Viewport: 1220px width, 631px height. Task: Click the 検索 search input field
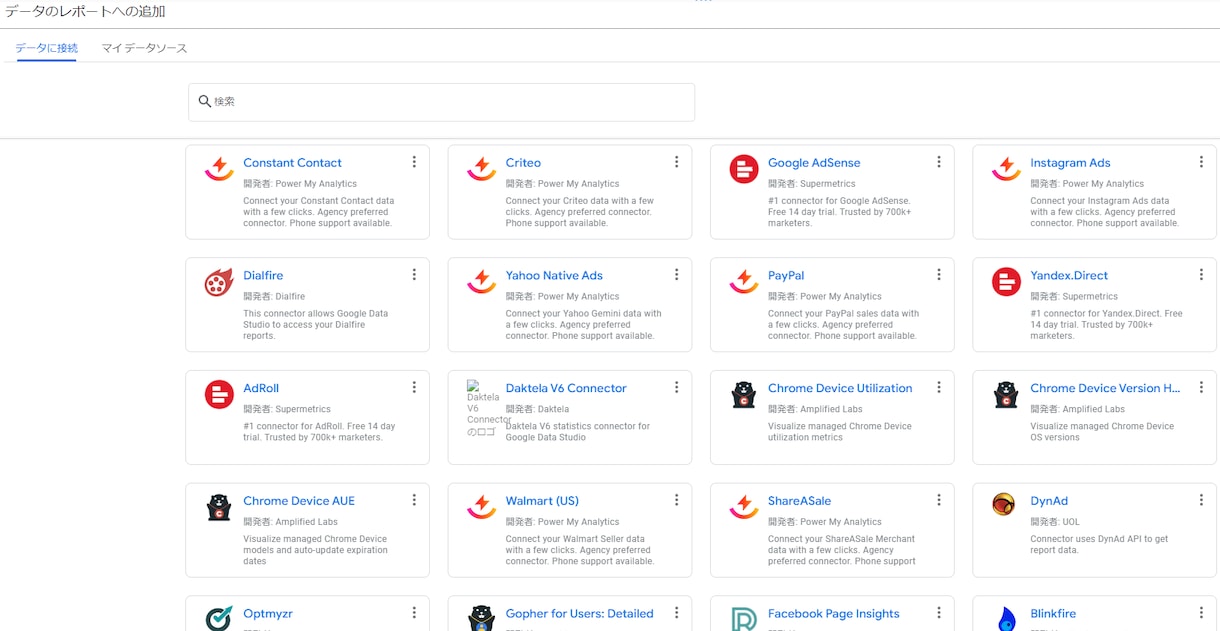tap(441, 102)
